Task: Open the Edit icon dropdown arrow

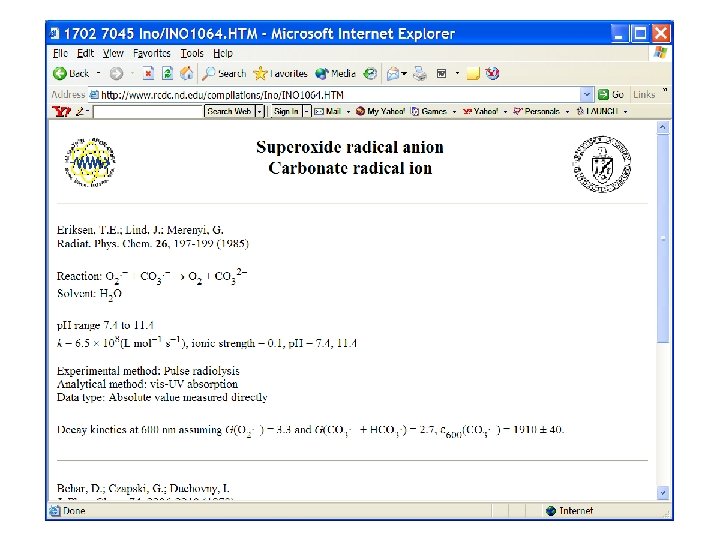Action: point(457,73)
